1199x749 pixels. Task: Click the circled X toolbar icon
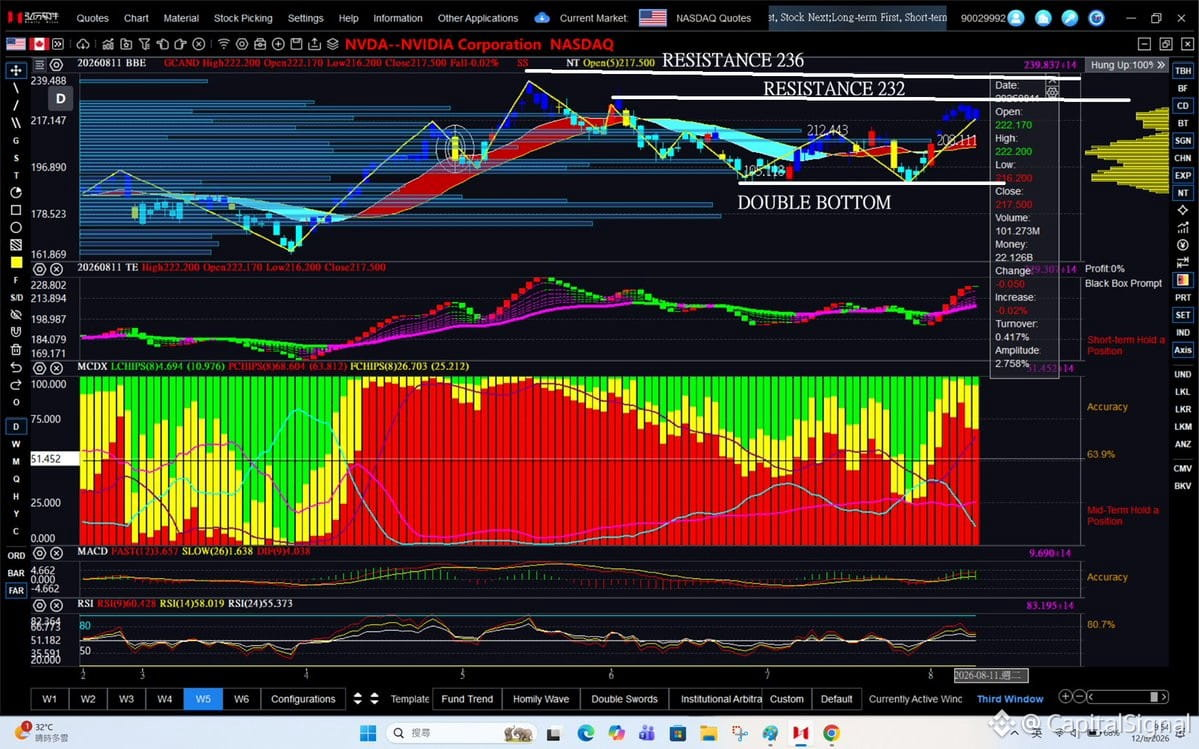tap(199, 44)
